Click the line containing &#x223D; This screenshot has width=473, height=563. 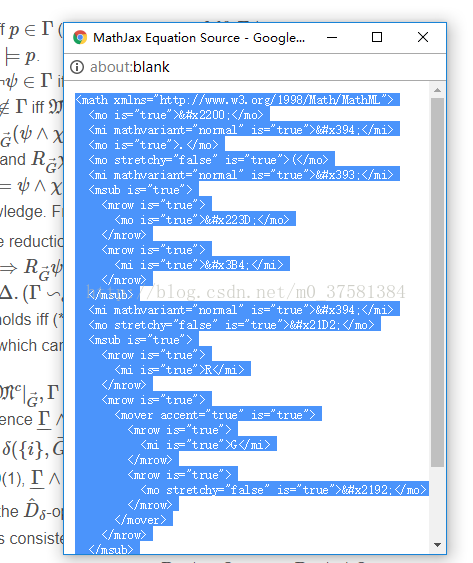202,220
